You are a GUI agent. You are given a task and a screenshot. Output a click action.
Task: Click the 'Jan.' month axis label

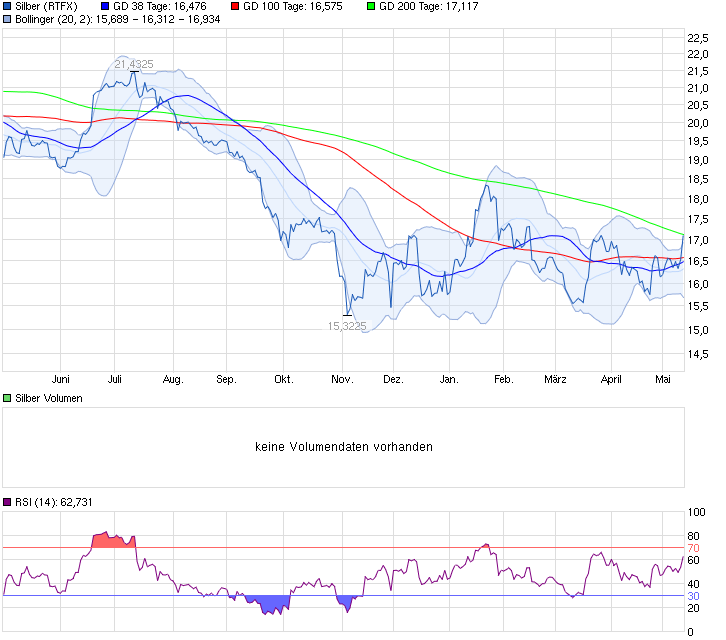(449, 379)
